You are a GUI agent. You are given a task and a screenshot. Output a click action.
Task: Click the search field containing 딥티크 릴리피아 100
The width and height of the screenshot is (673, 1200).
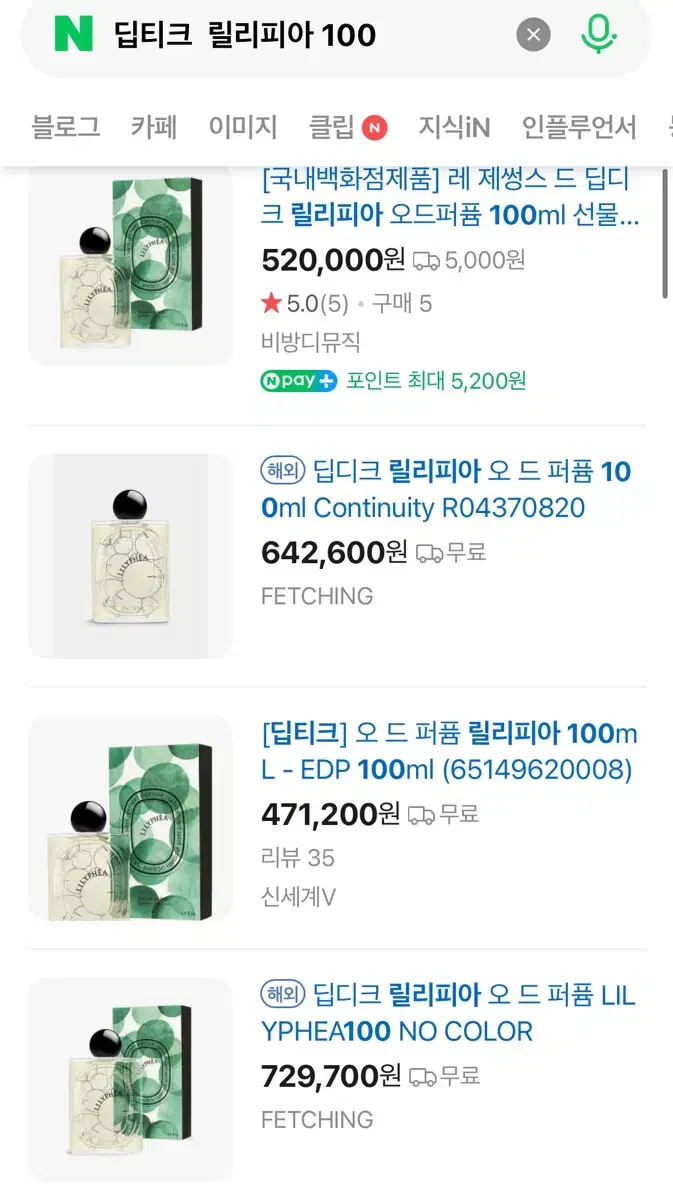click(x=300, y=35)
